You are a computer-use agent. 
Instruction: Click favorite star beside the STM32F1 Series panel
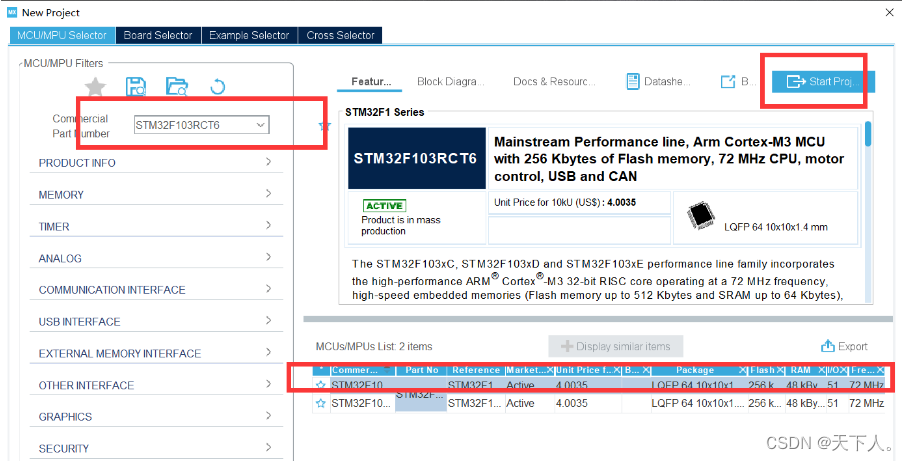[x=324, y=125]
